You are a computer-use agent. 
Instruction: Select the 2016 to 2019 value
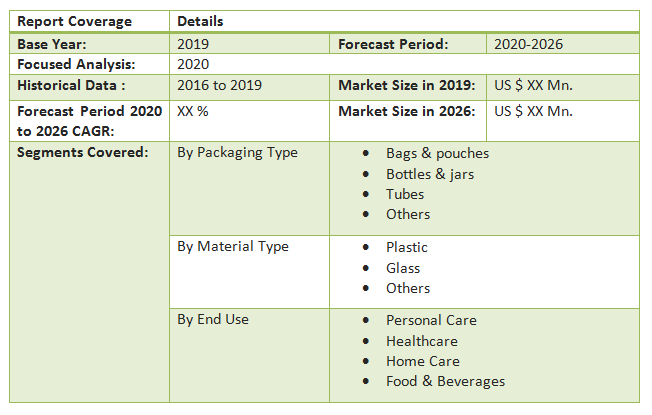(219, 85)
